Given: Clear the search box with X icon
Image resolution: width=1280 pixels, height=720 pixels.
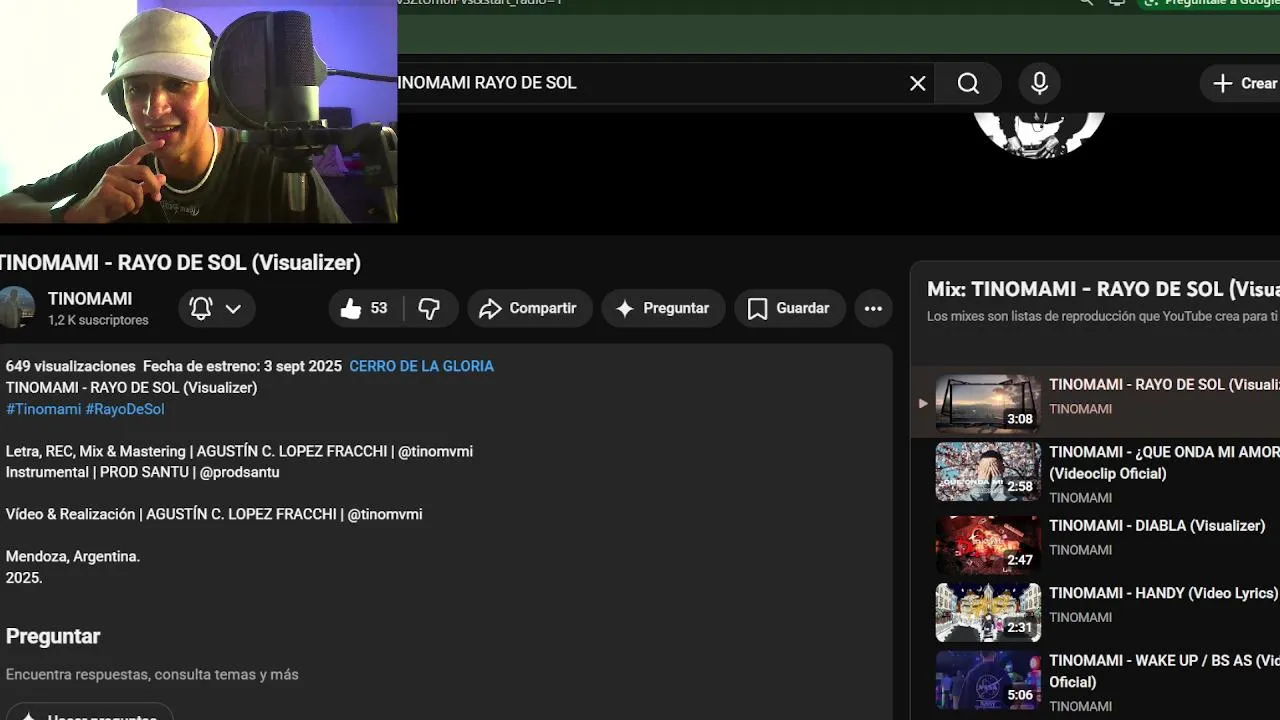Looking at the screenshot, I should tap(917, 83).
